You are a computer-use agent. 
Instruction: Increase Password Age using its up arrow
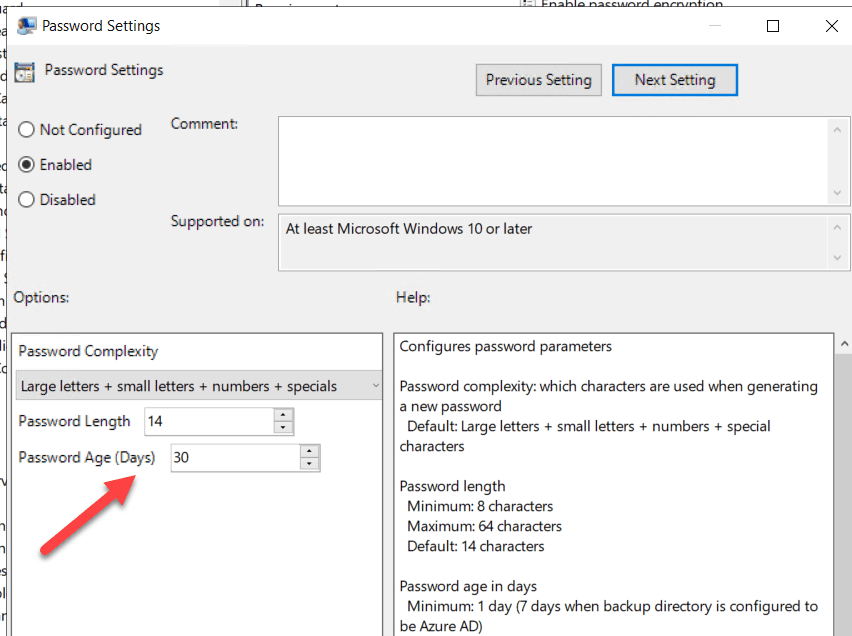309,452
